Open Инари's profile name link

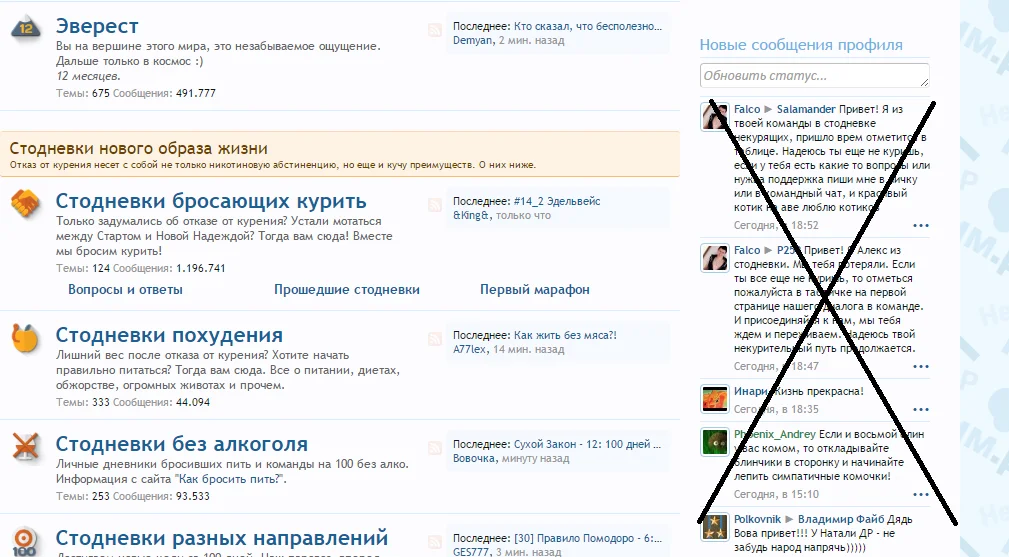[751, 391]
